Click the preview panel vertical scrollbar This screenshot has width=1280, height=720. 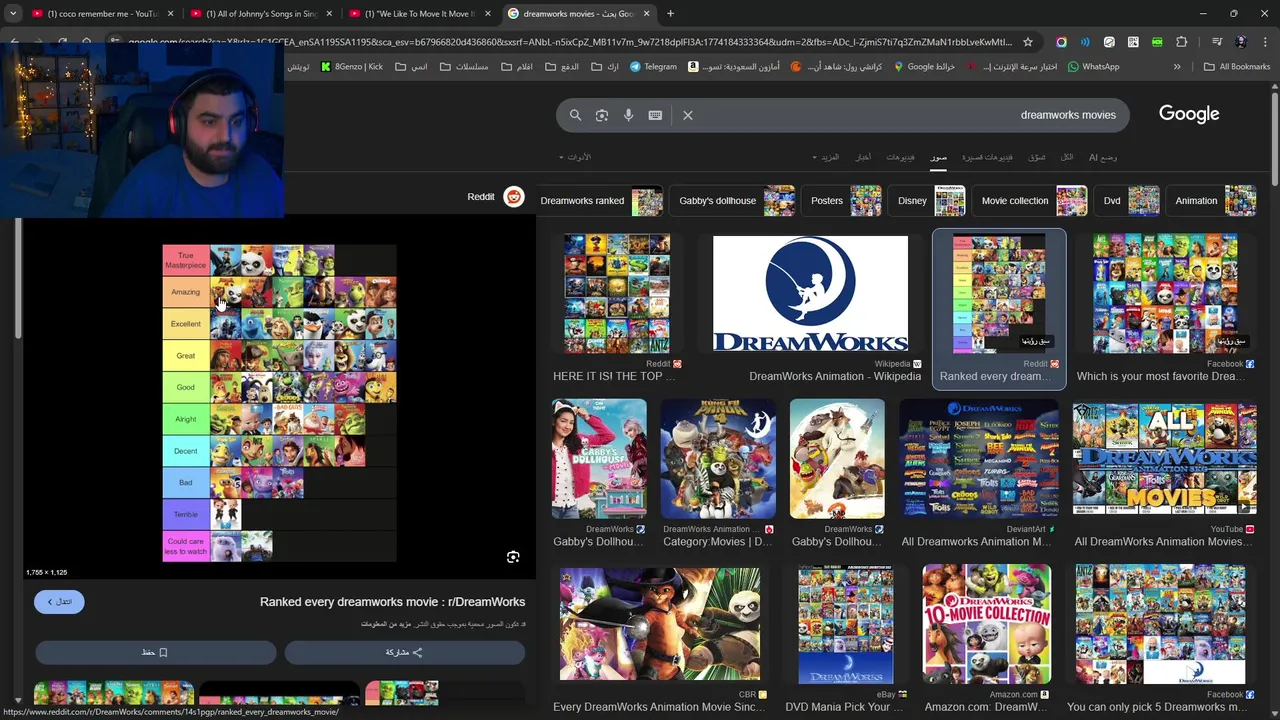17,278
